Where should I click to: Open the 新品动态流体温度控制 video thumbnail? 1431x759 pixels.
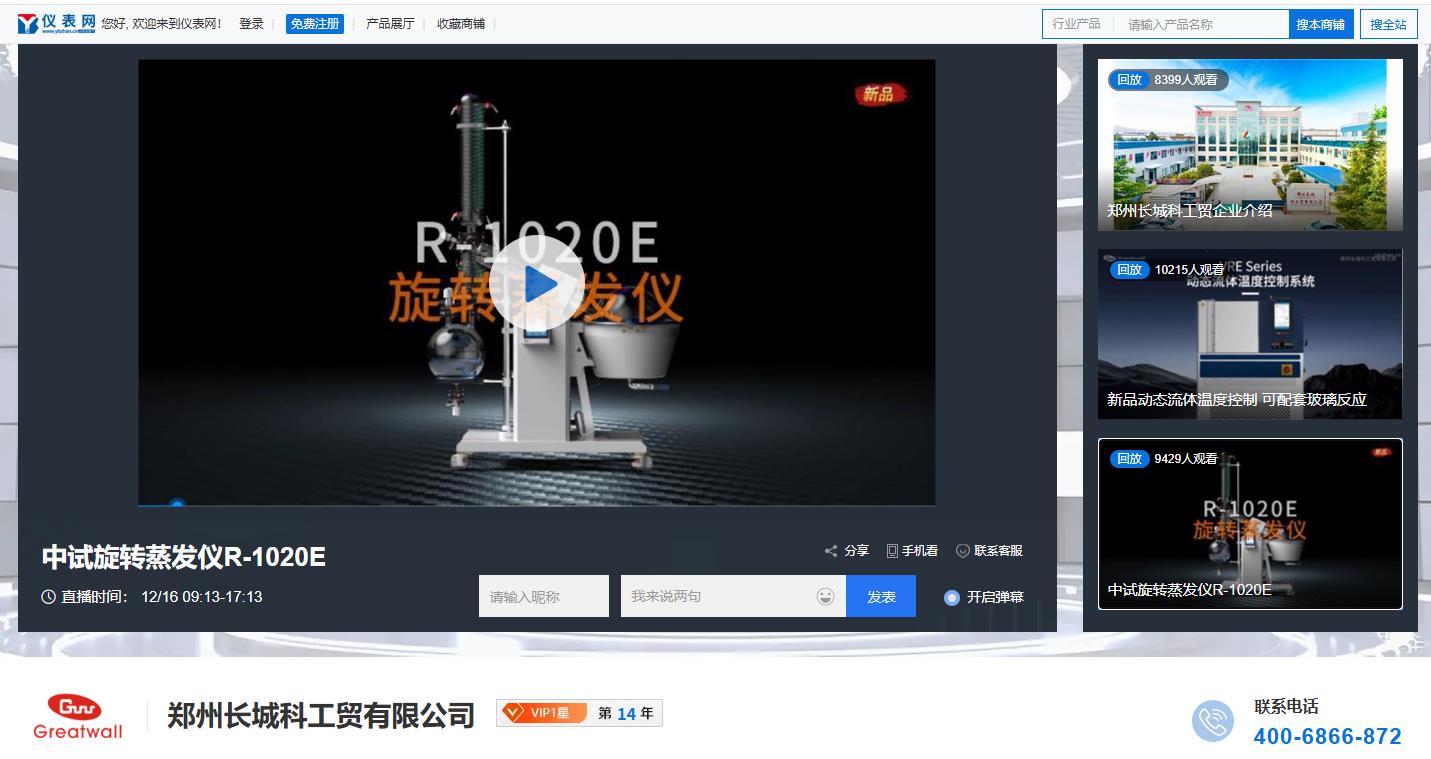tap(1250, 334)
